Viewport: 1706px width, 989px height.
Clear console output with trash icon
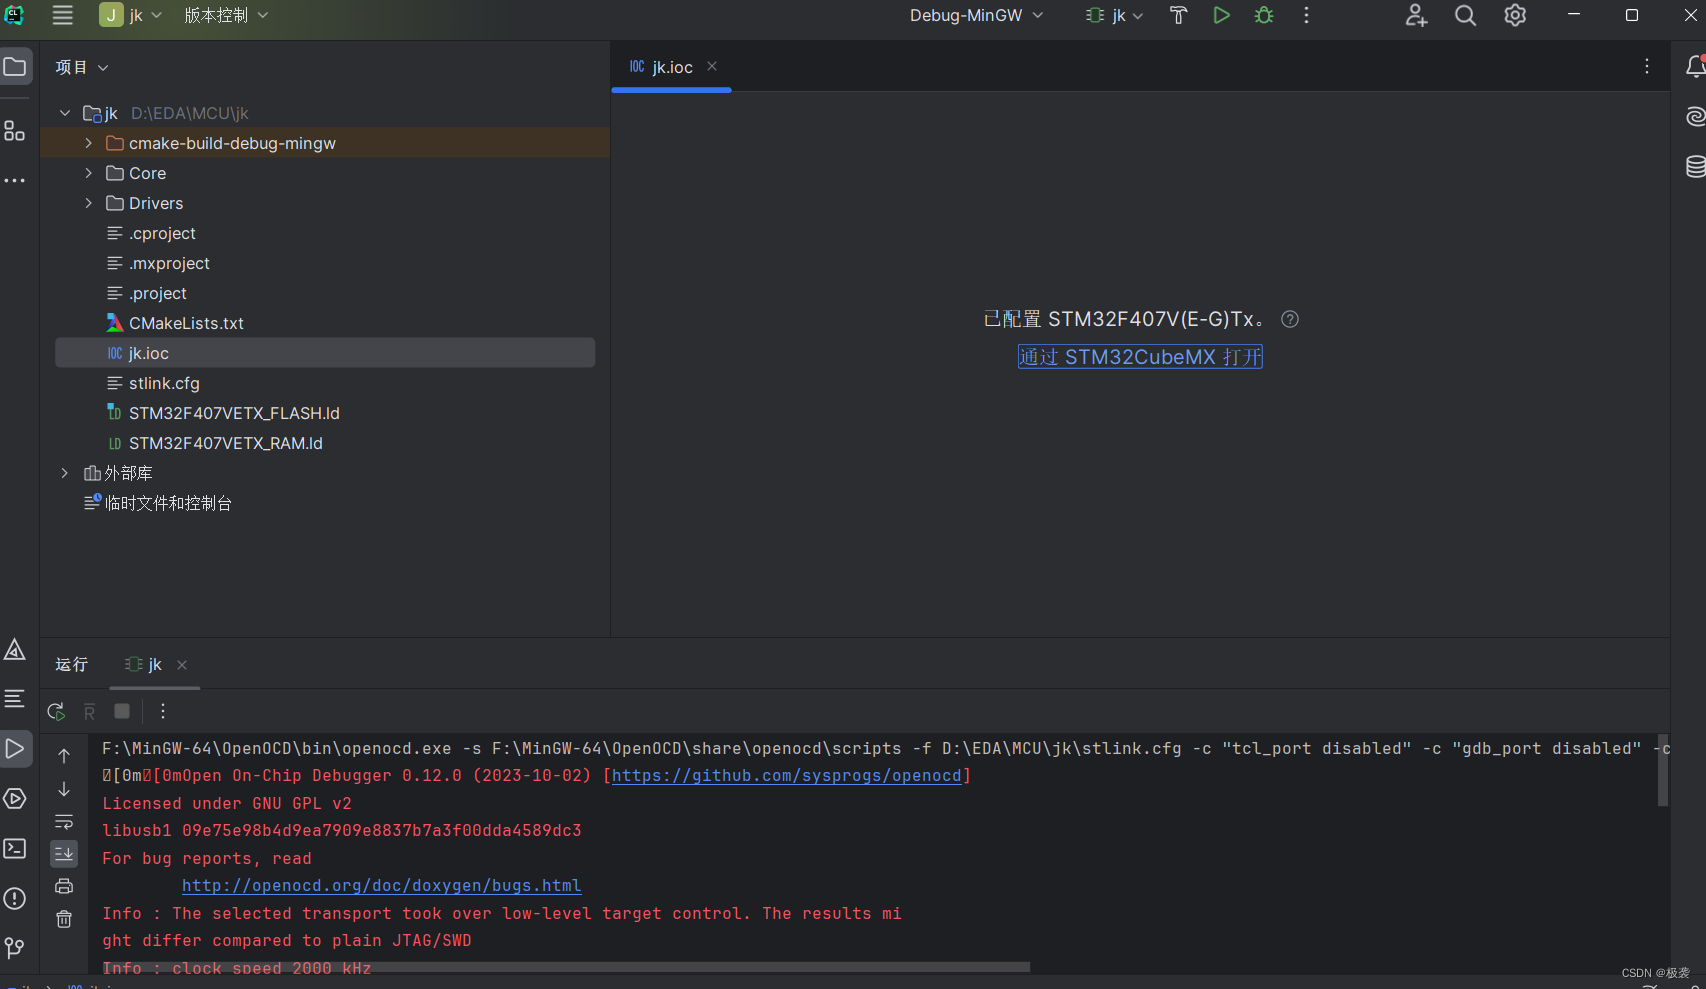tap(64, 919)
